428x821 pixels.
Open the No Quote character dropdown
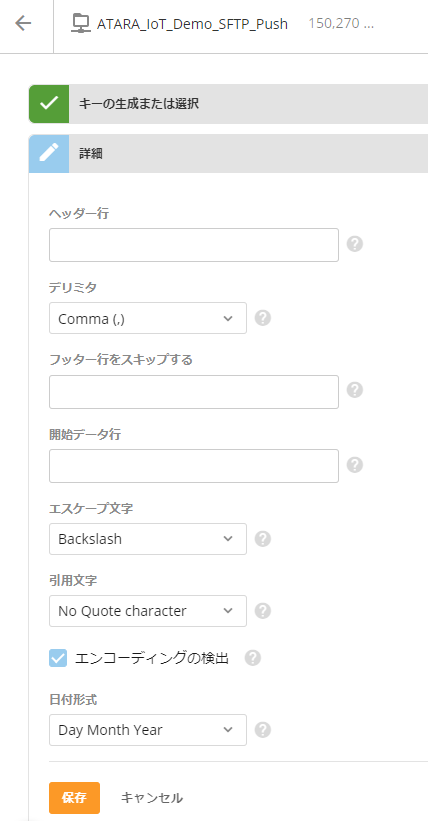(x=148, y=611)
